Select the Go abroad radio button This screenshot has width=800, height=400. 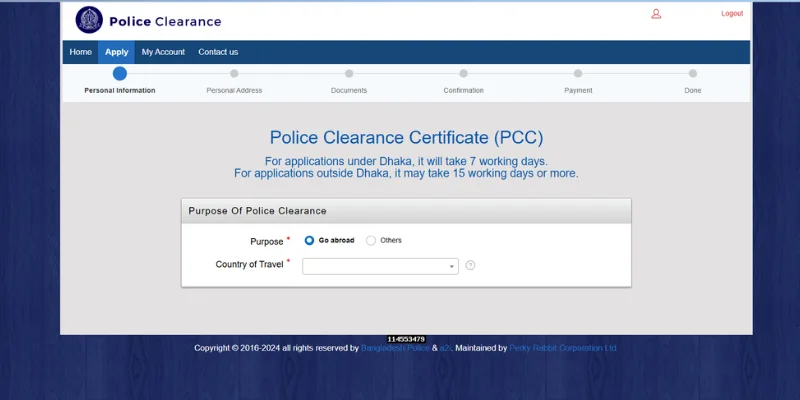[309, 240]
